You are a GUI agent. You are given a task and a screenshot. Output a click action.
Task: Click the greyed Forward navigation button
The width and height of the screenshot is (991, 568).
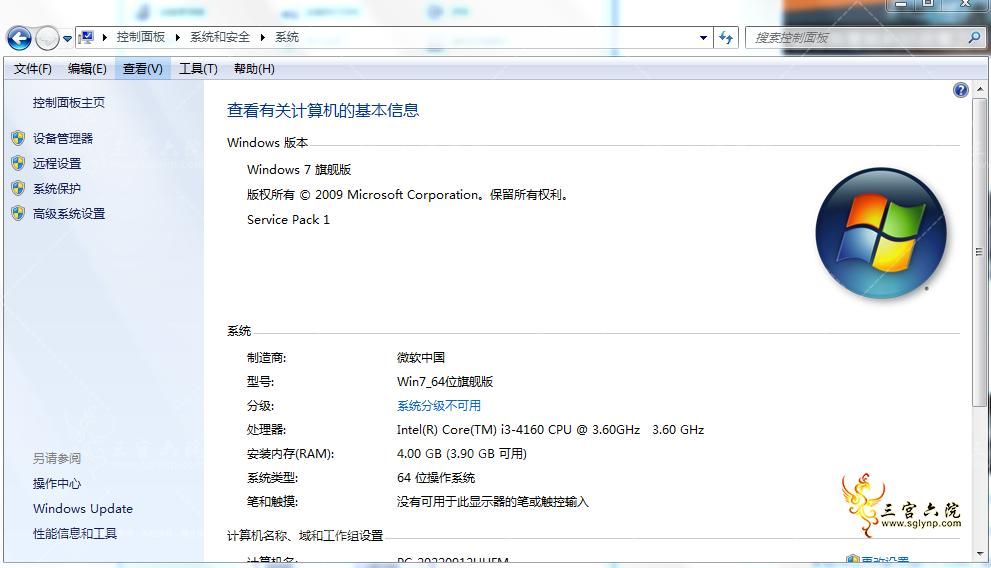click(47, 39)
